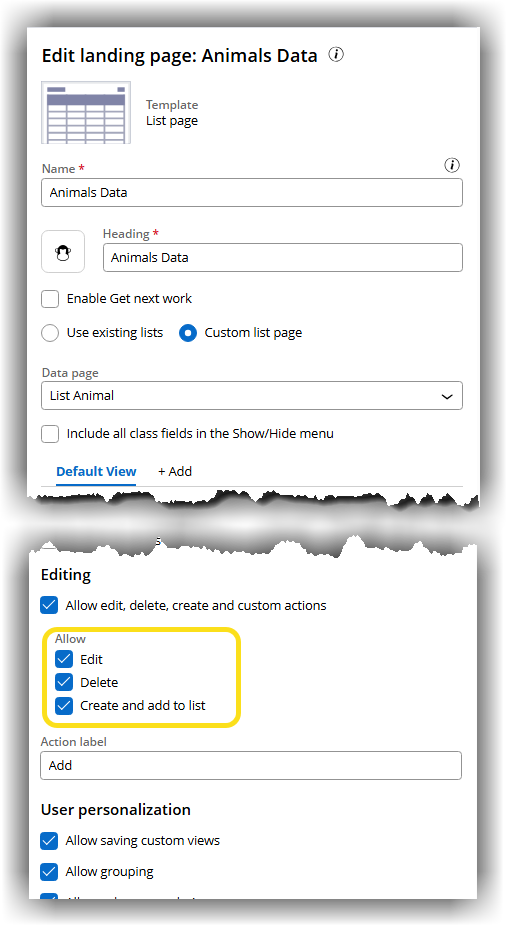The width and height of the screenshot is (507, 926).
Task: Click the Heading input field
Action: tap(283, 257)
